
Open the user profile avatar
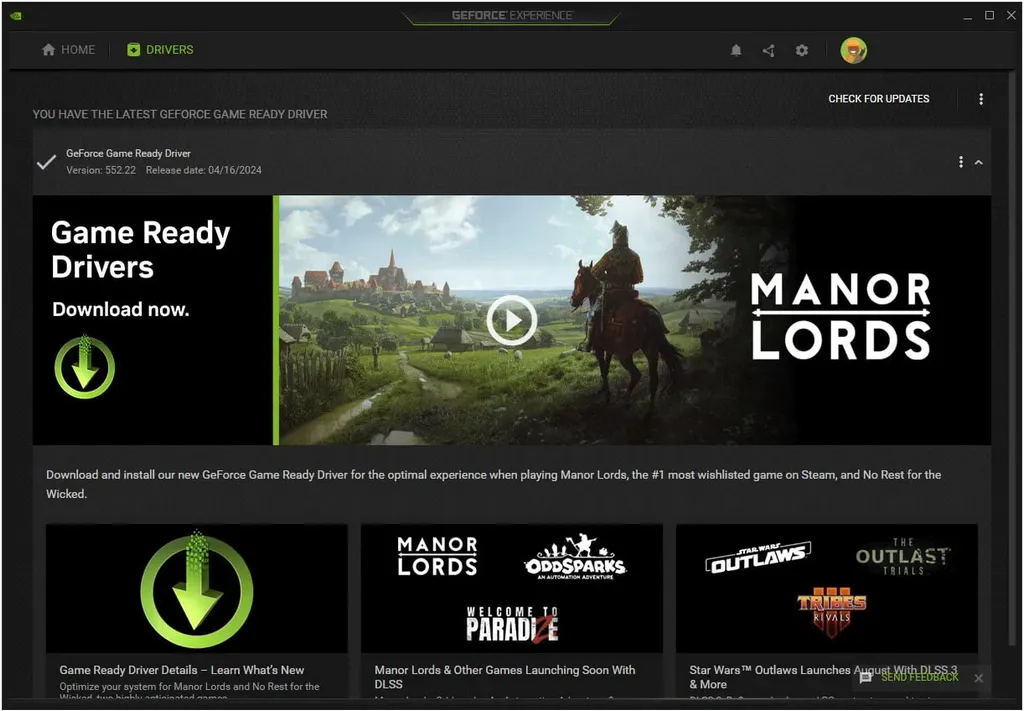[x=854, y=50]
